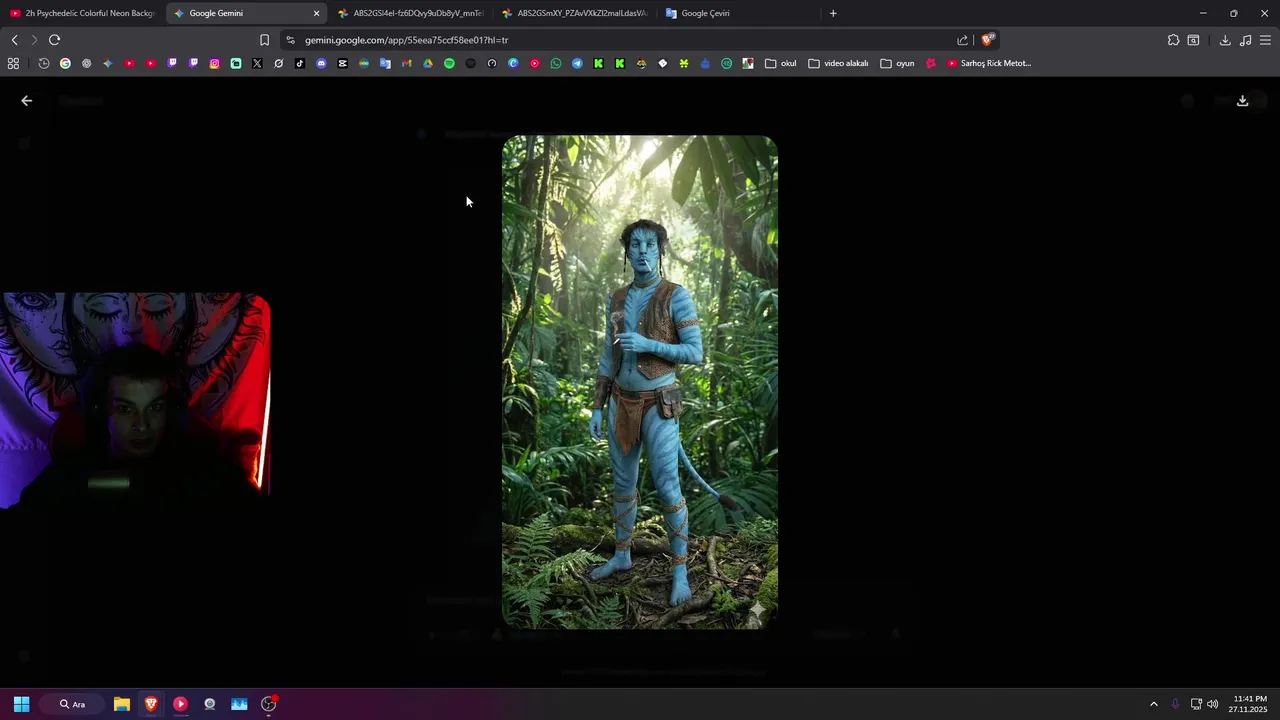Open the apps grid in bookmarks bar
This screenshot has width=1280, height=720.
[x=13, y=63]
